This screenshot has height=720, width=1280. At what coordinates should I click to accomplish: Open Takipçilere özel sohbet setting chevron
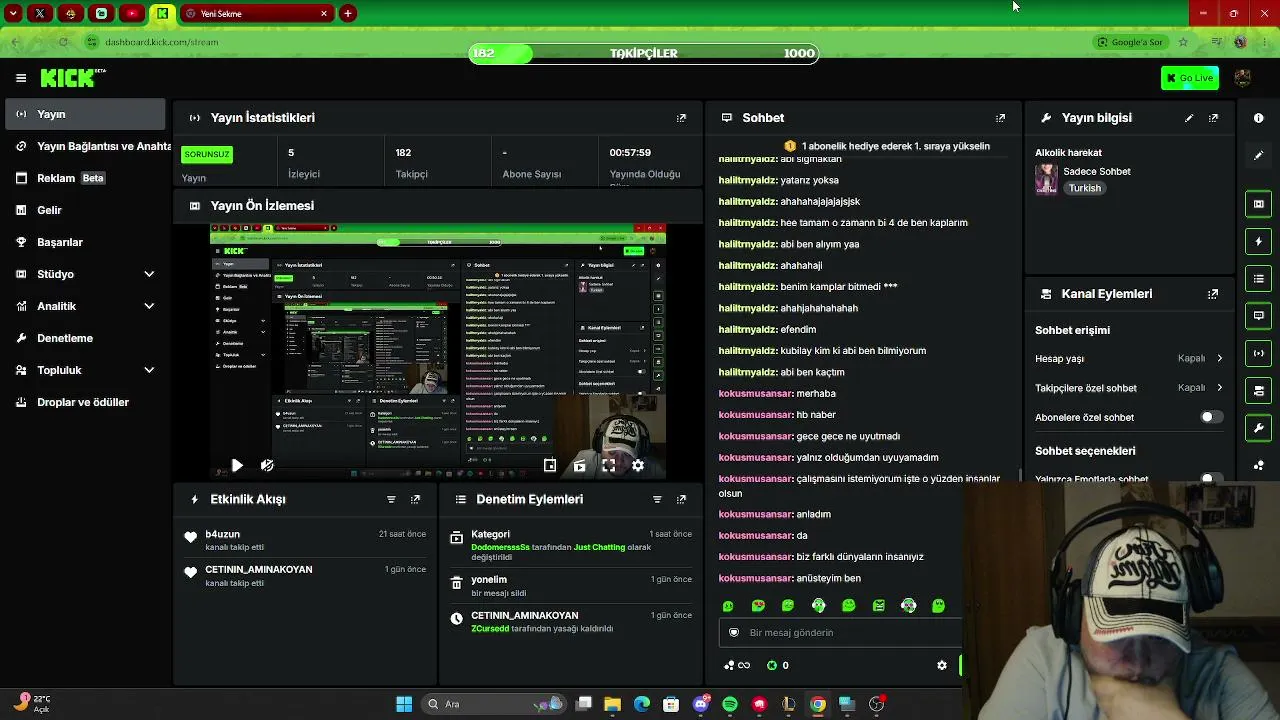(x=1219, y=388)
